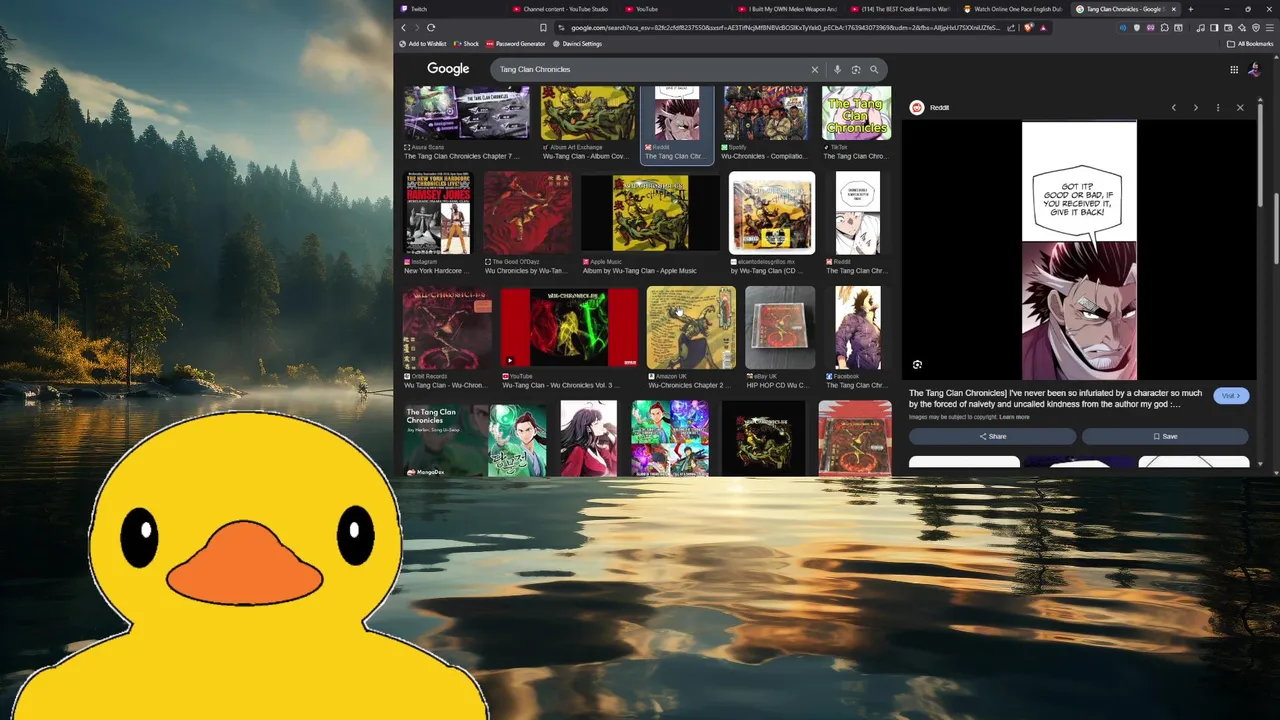The width and height of the screenshot is (1280, 720).
Task: Open the Add to Wishlist bookmark
Action: tap(423, 44)
